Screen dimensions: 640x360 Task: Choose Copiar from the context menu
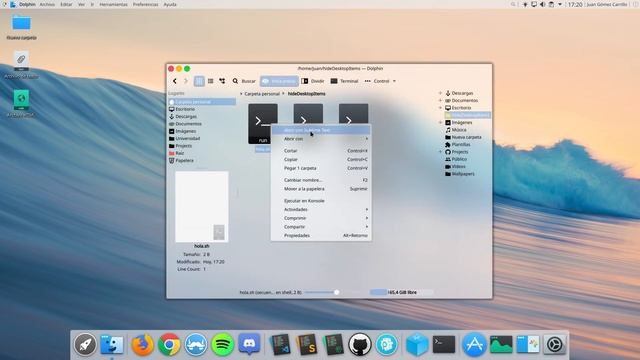[x=321, y=159]
